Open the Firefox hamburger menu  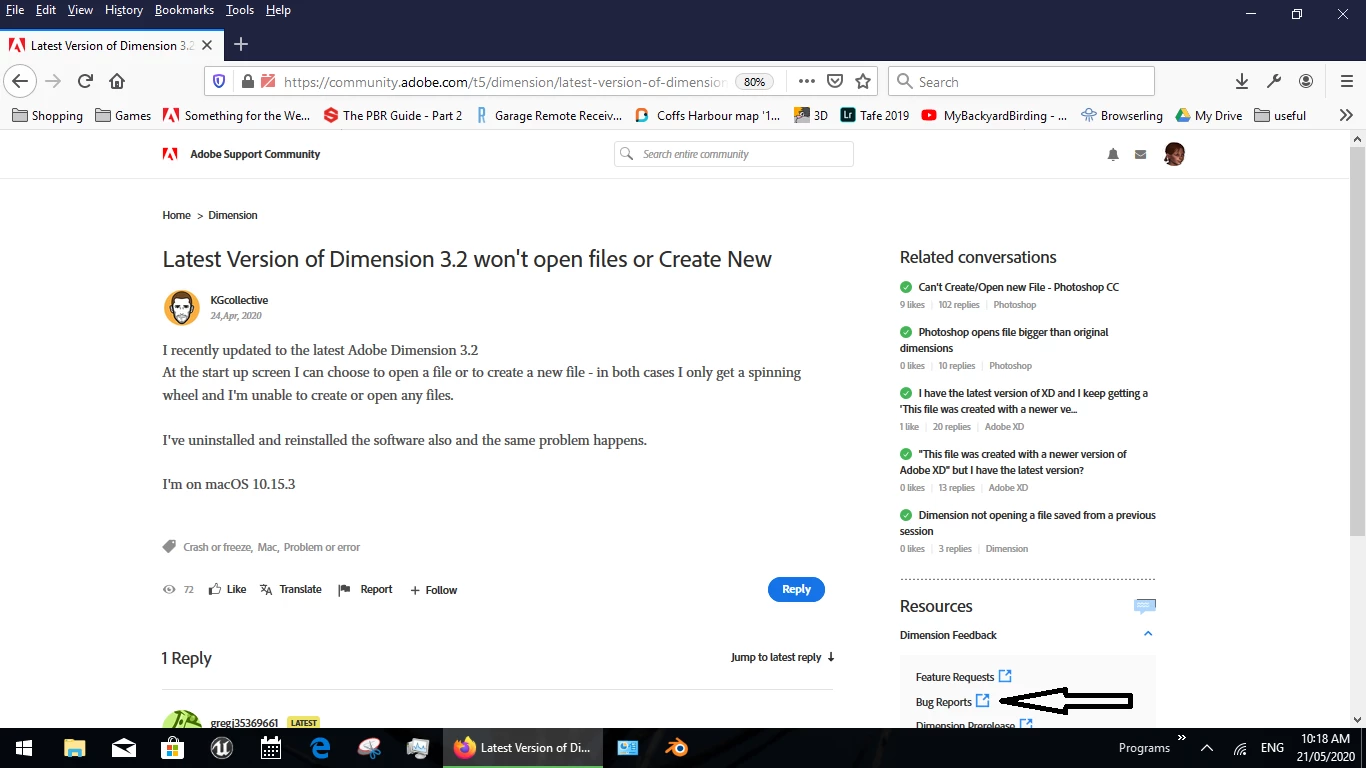[1346, 82]
